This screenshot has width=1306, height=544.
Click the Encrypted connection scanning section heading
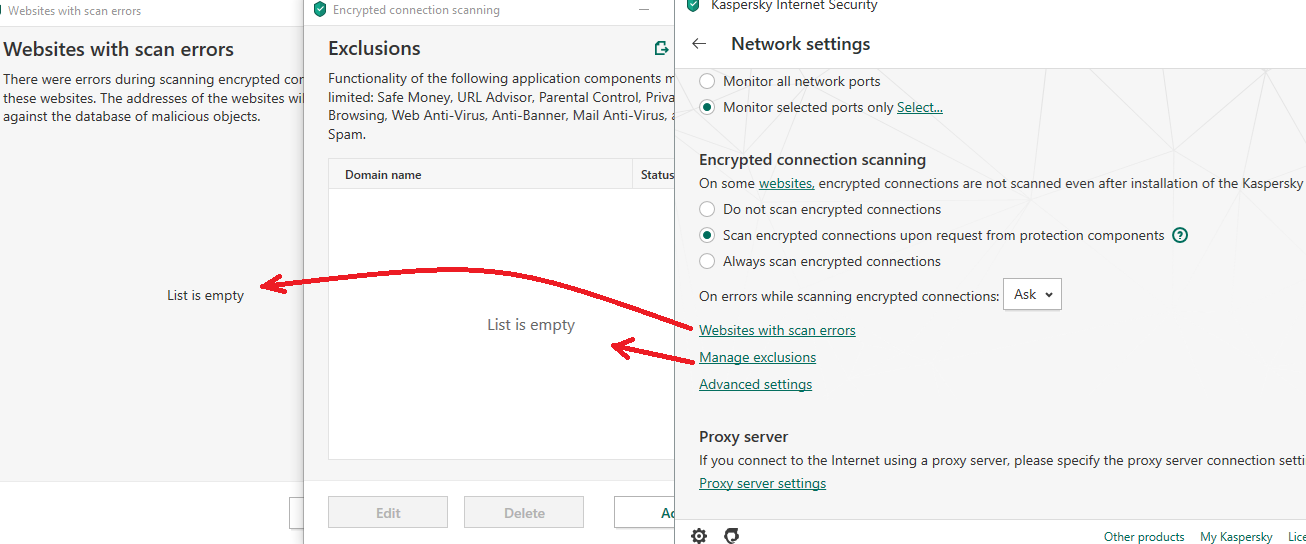[812, 159]
